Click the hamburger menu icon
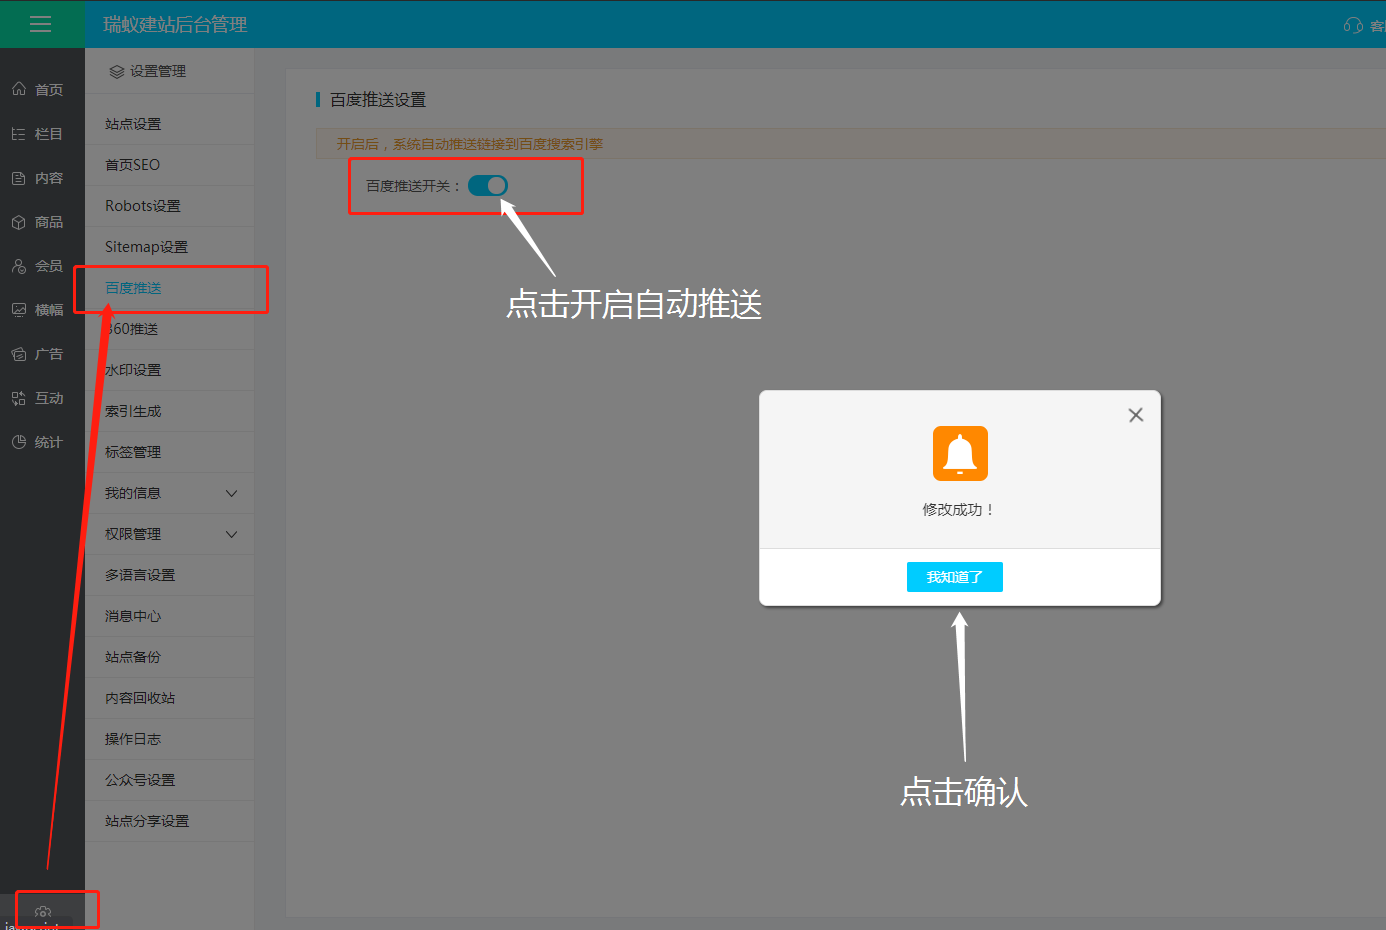 (x=41, y=24)
